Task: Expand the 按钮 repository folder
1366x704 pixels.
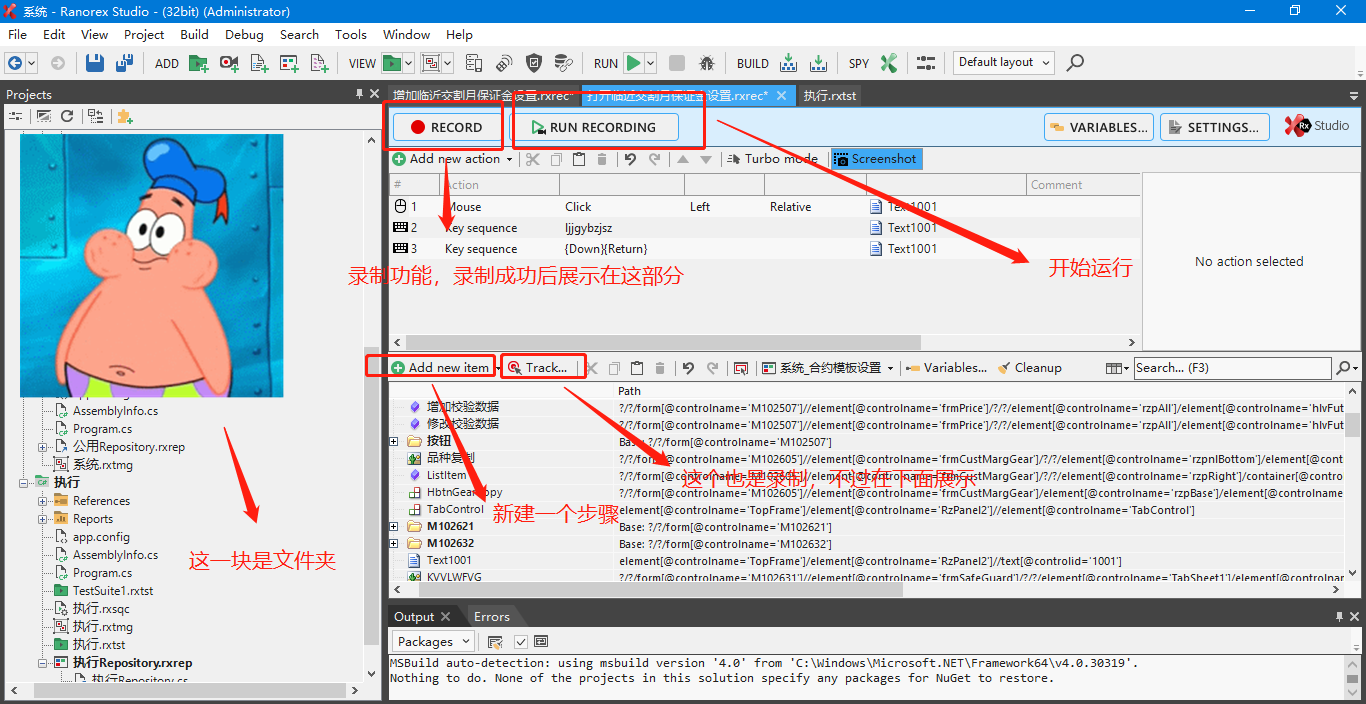Action: pyautogui.click(x=395, y=442)
